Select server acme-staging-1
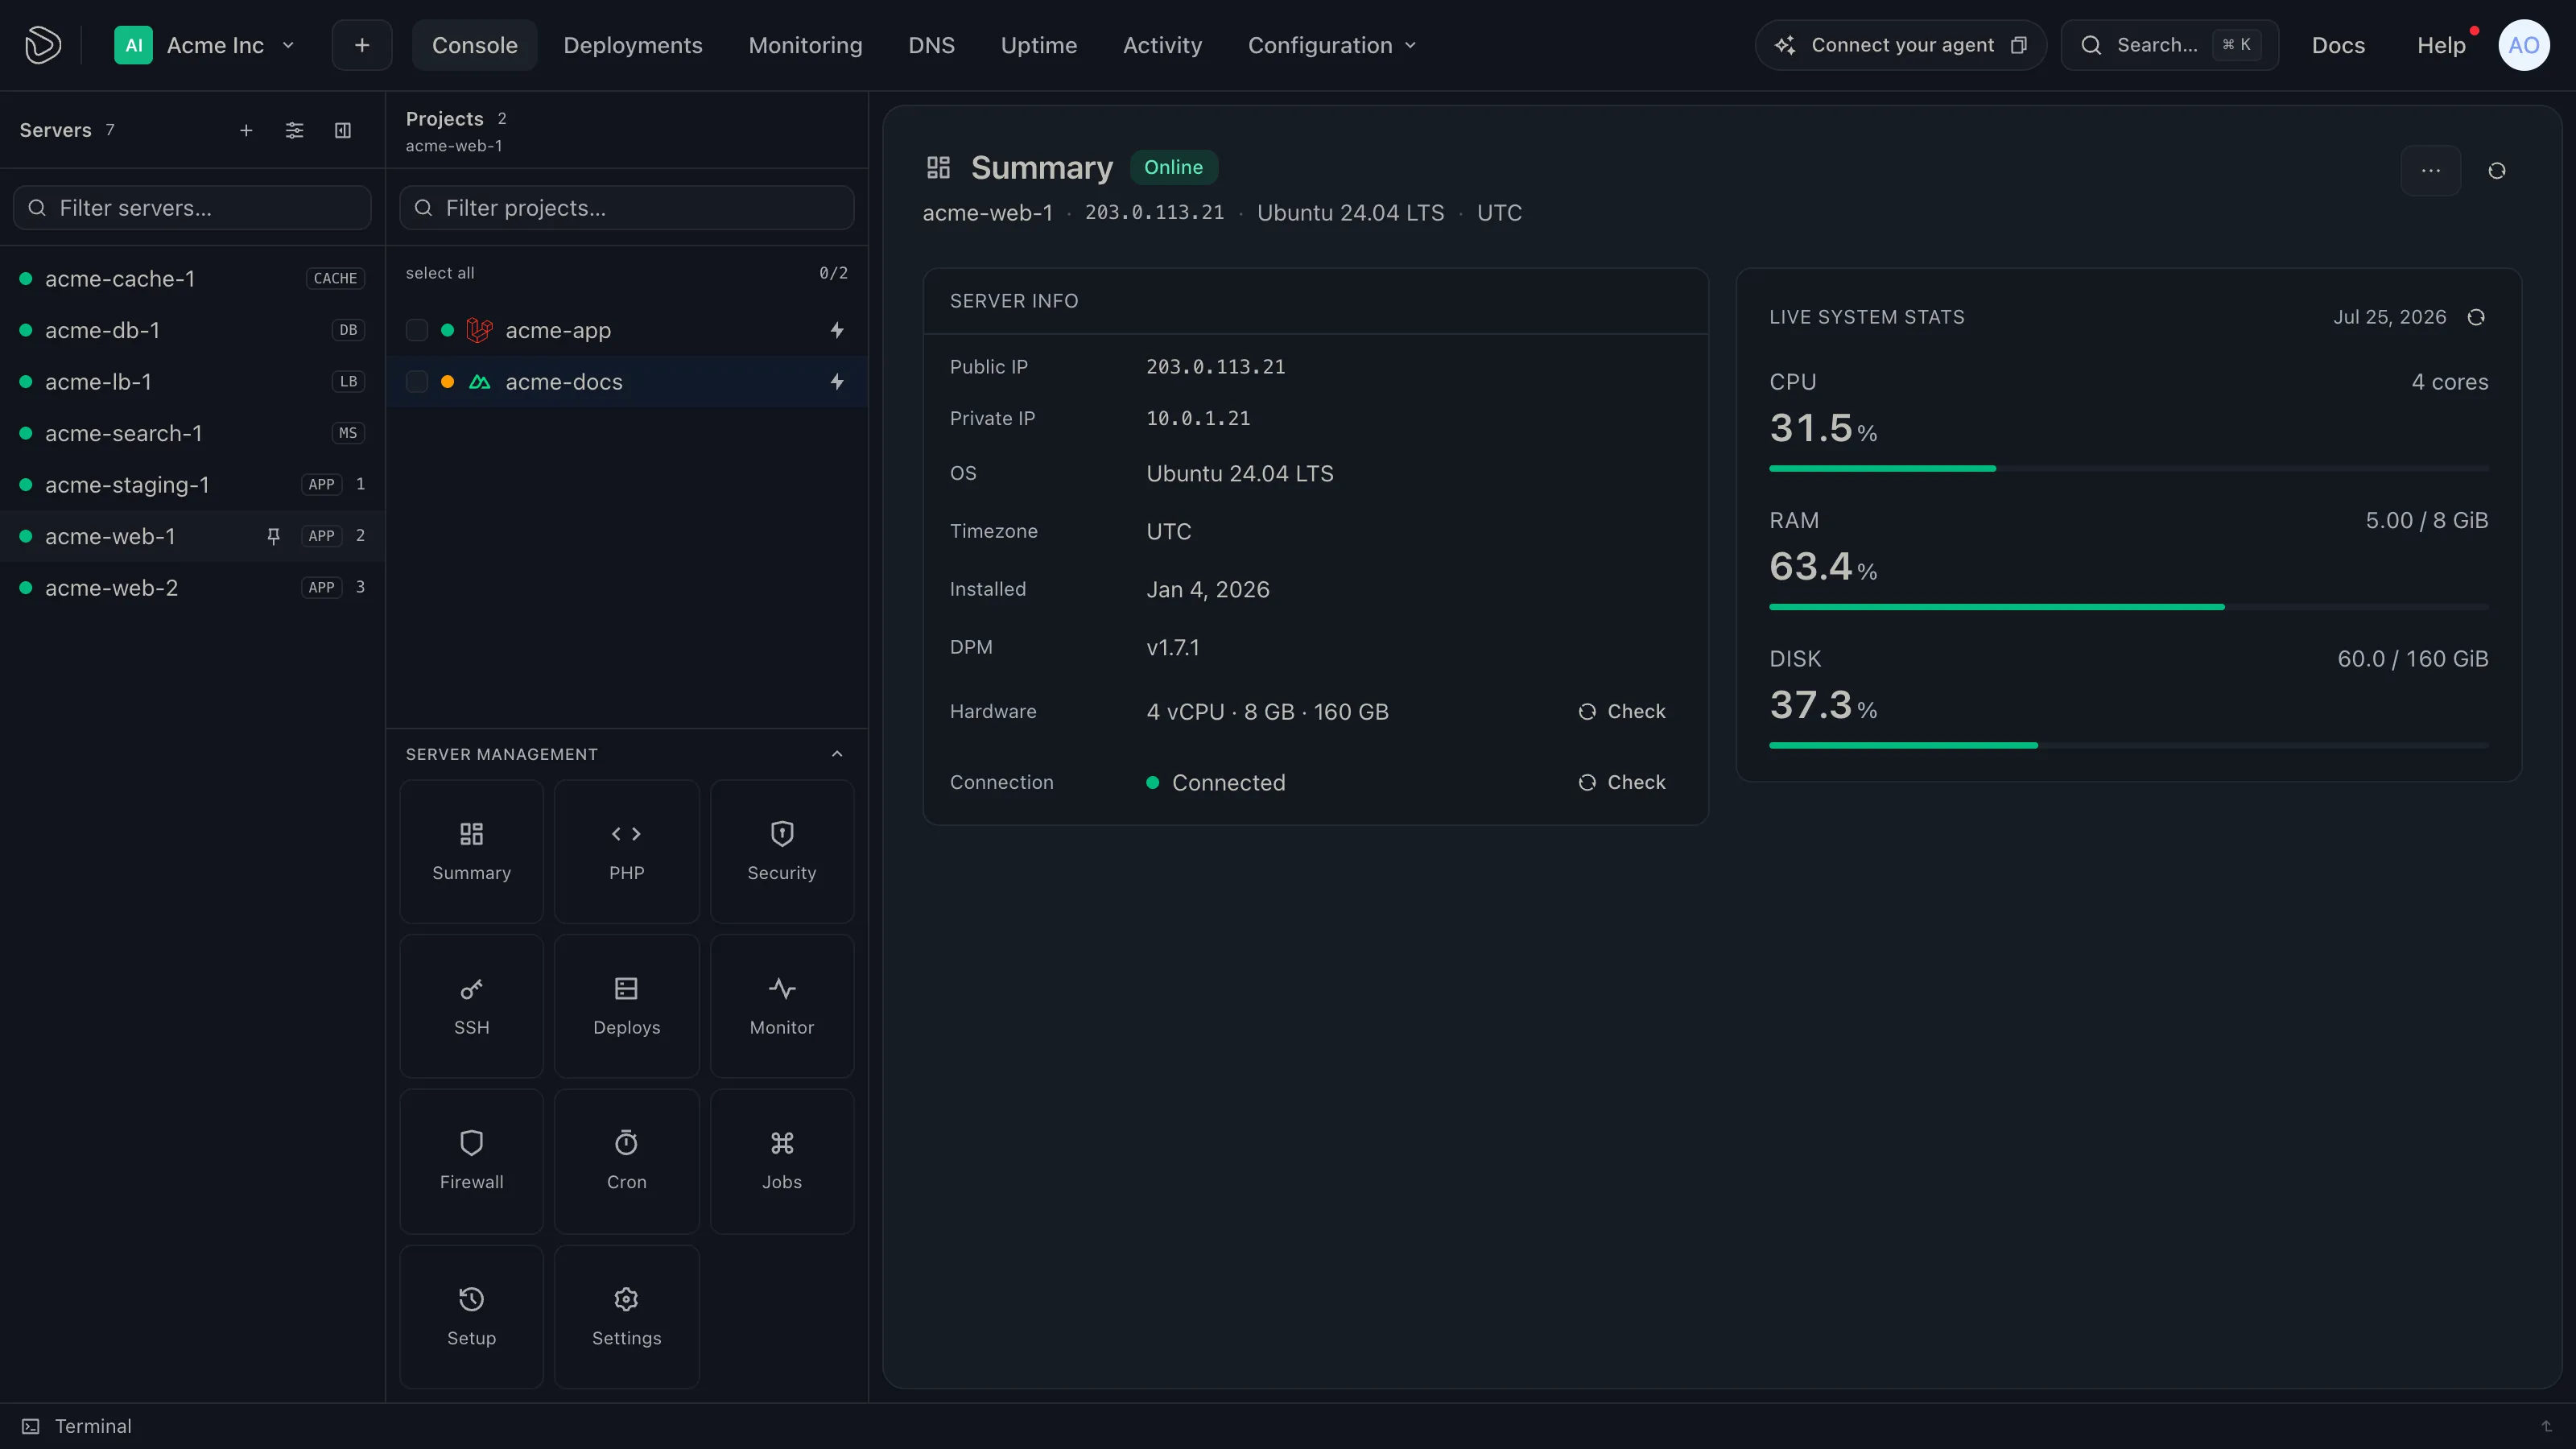 192,484
